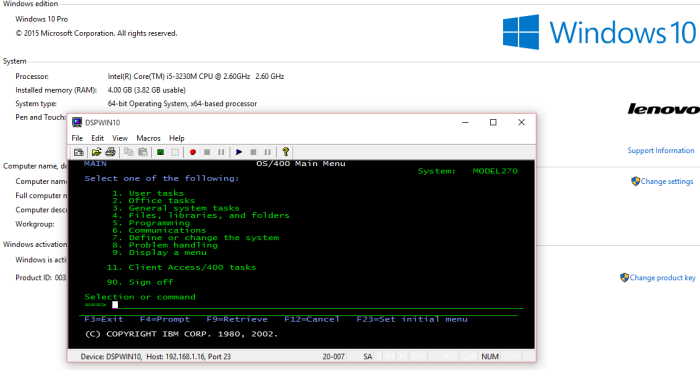Click the Intel Core i5-3230M processor value

196,76
